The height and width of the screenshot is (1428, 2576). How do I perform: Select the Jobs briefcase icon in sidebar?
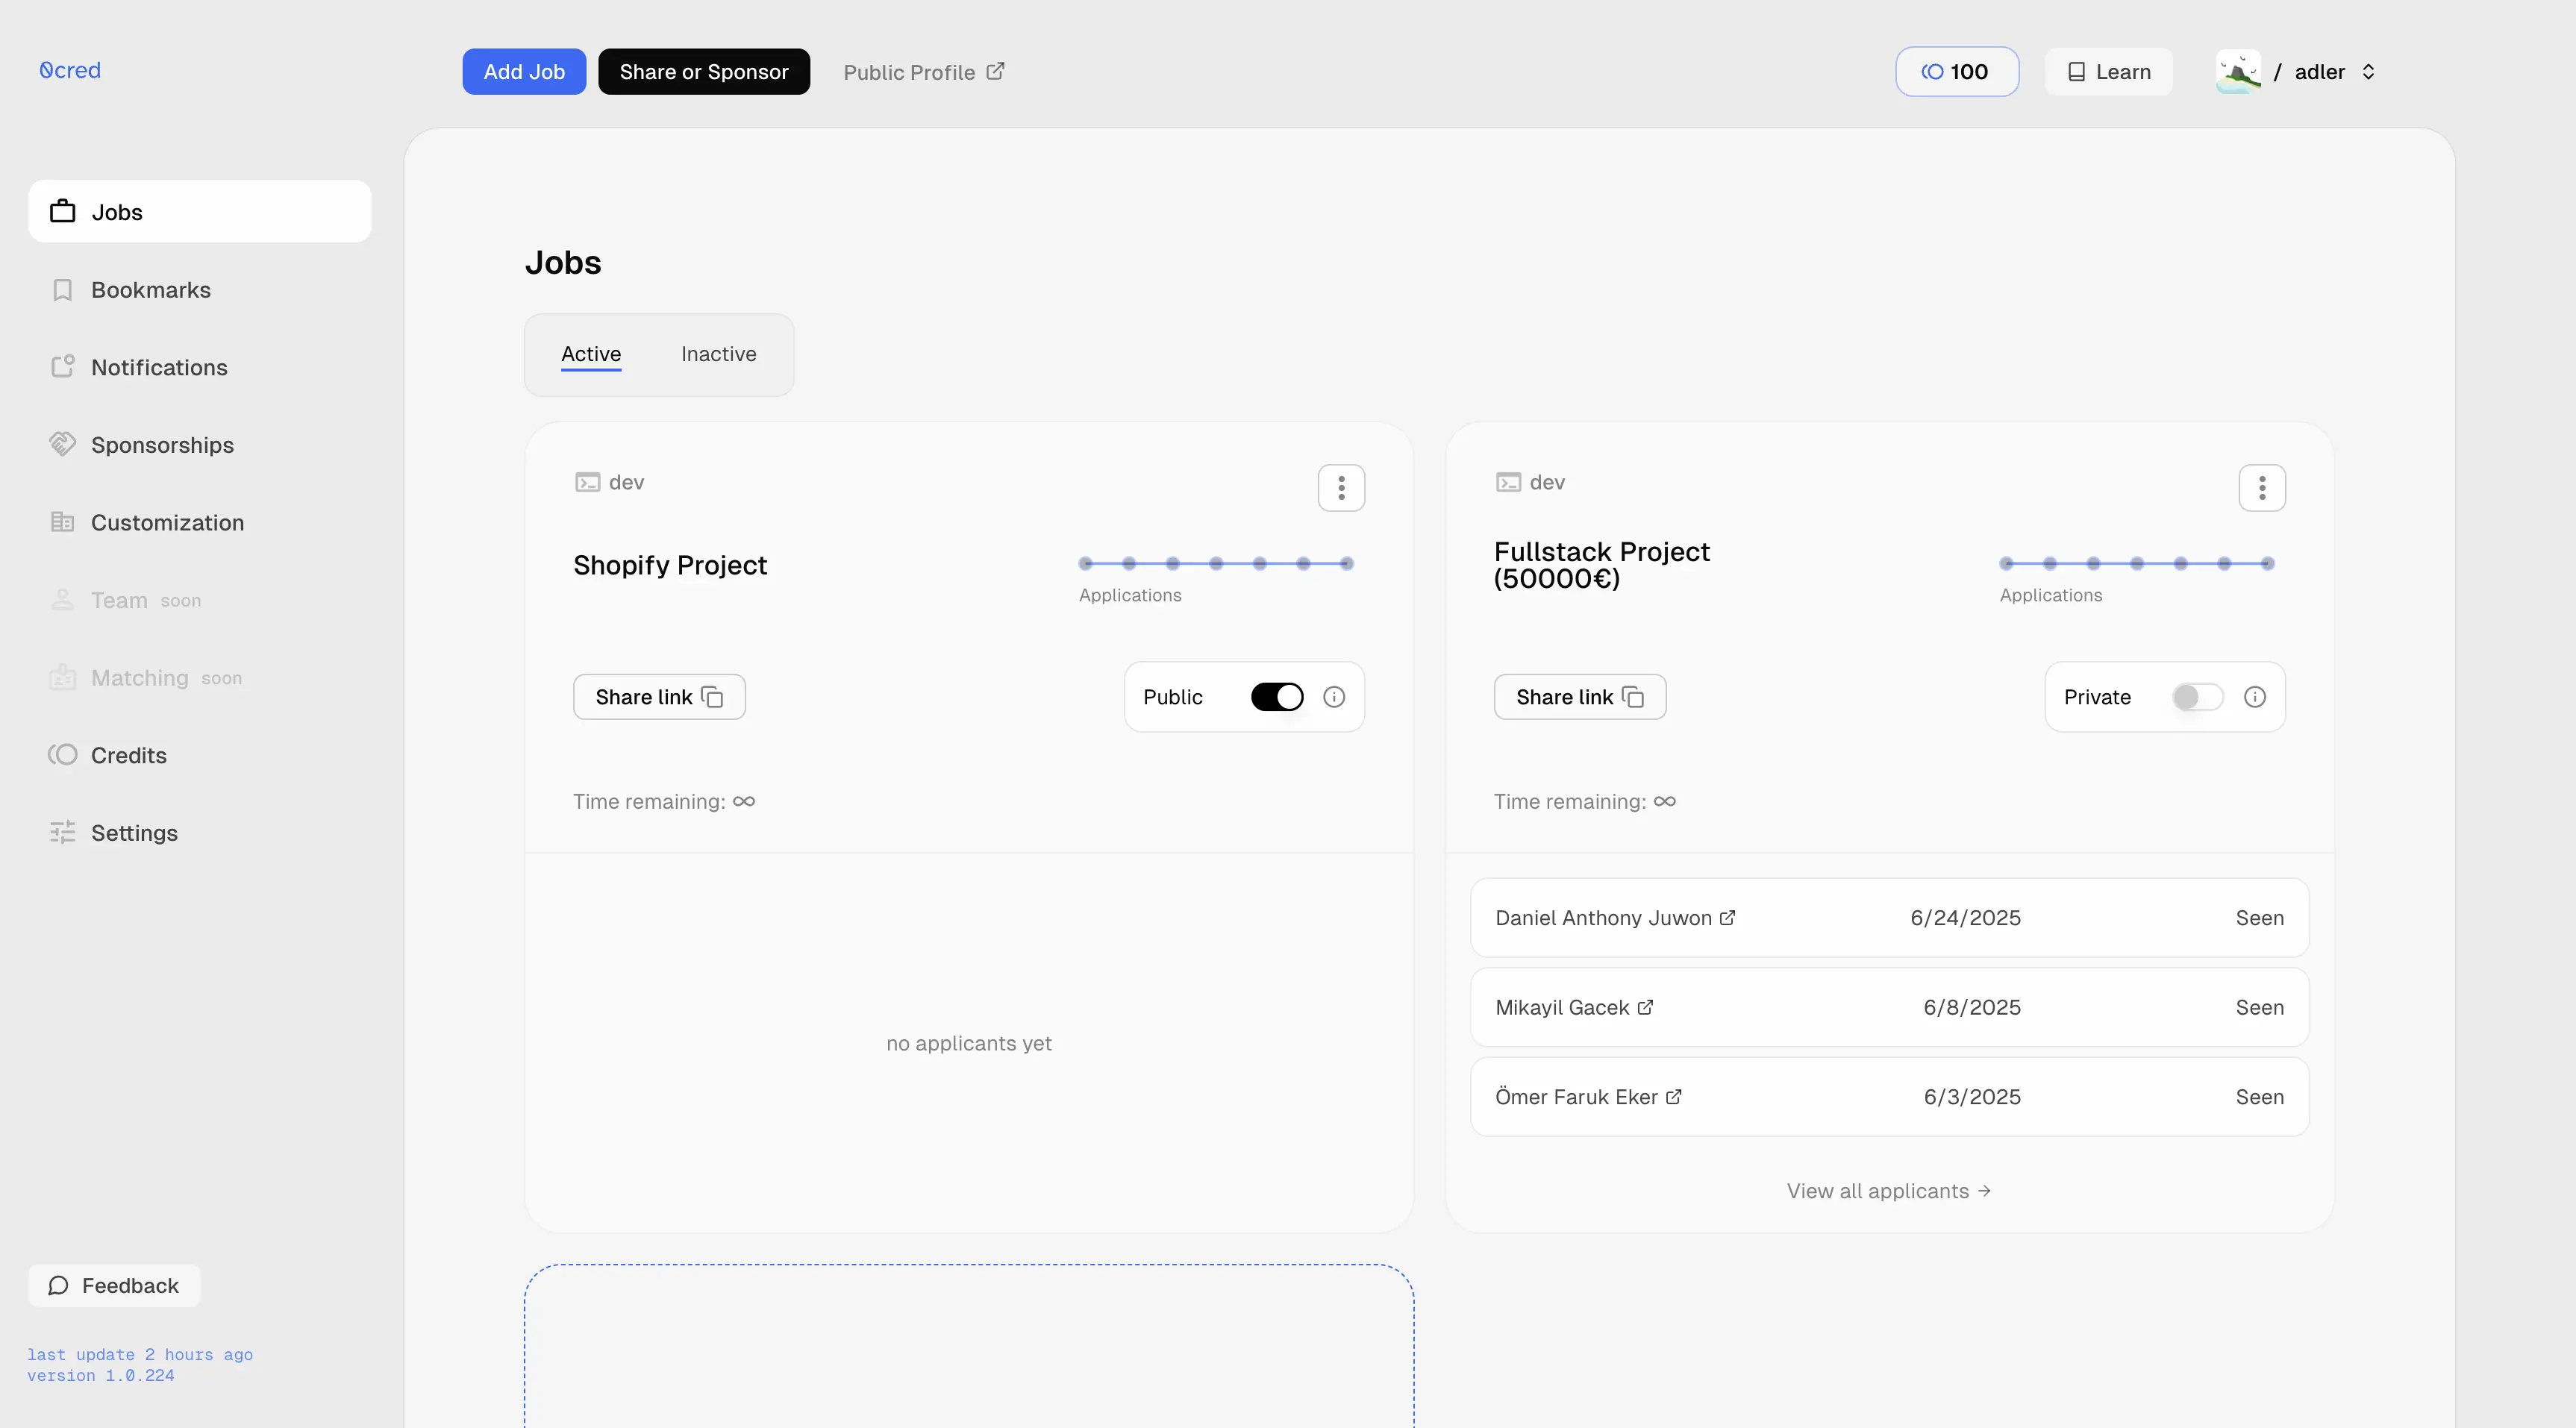pyautogui.click(x=63, y=211)
